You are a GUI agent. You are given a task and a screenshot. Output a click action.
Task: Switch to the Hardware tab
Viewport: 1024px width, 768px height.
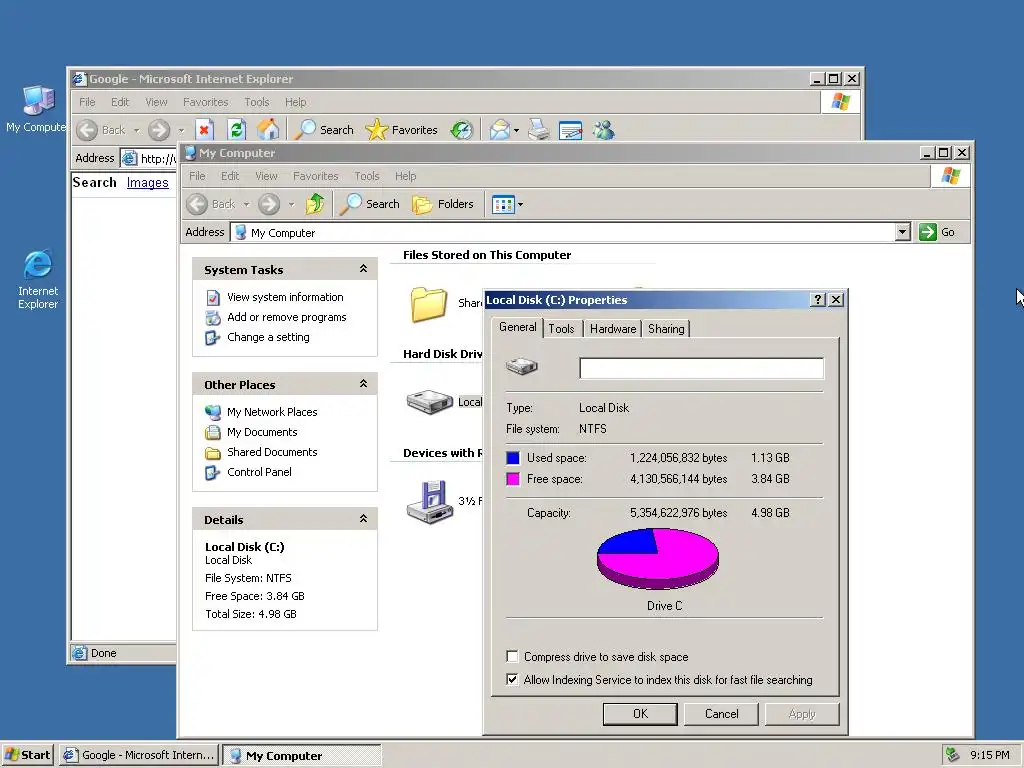[x=613, y=328]
